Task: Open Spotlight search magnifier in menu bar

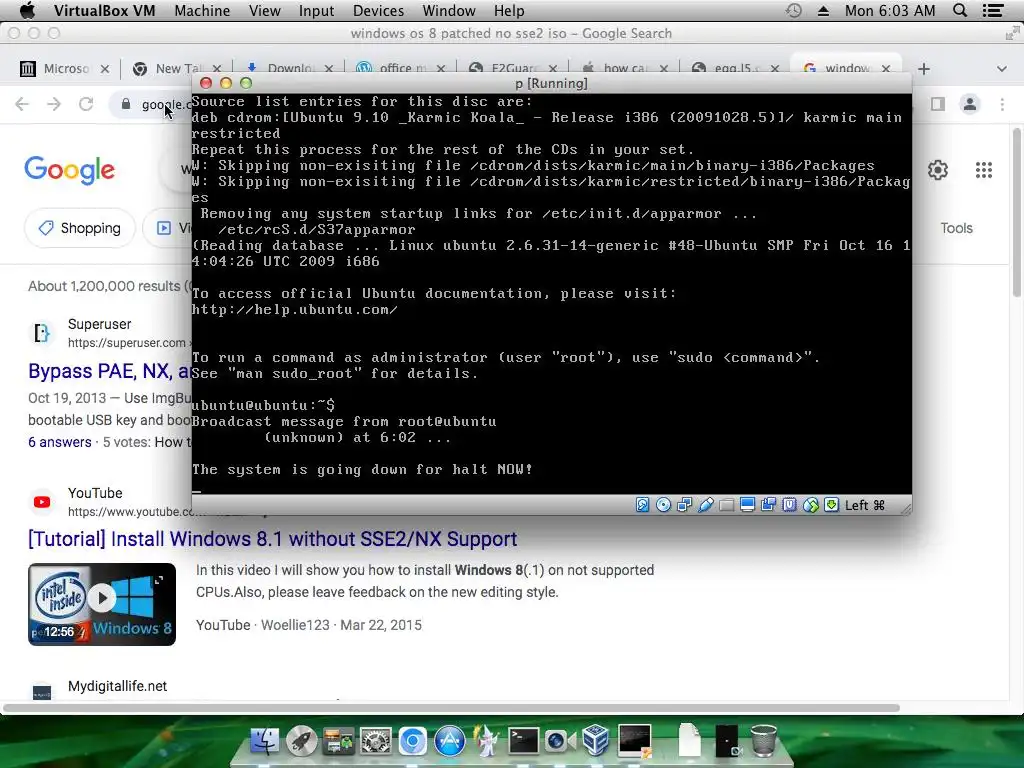Action: (960, 10)
